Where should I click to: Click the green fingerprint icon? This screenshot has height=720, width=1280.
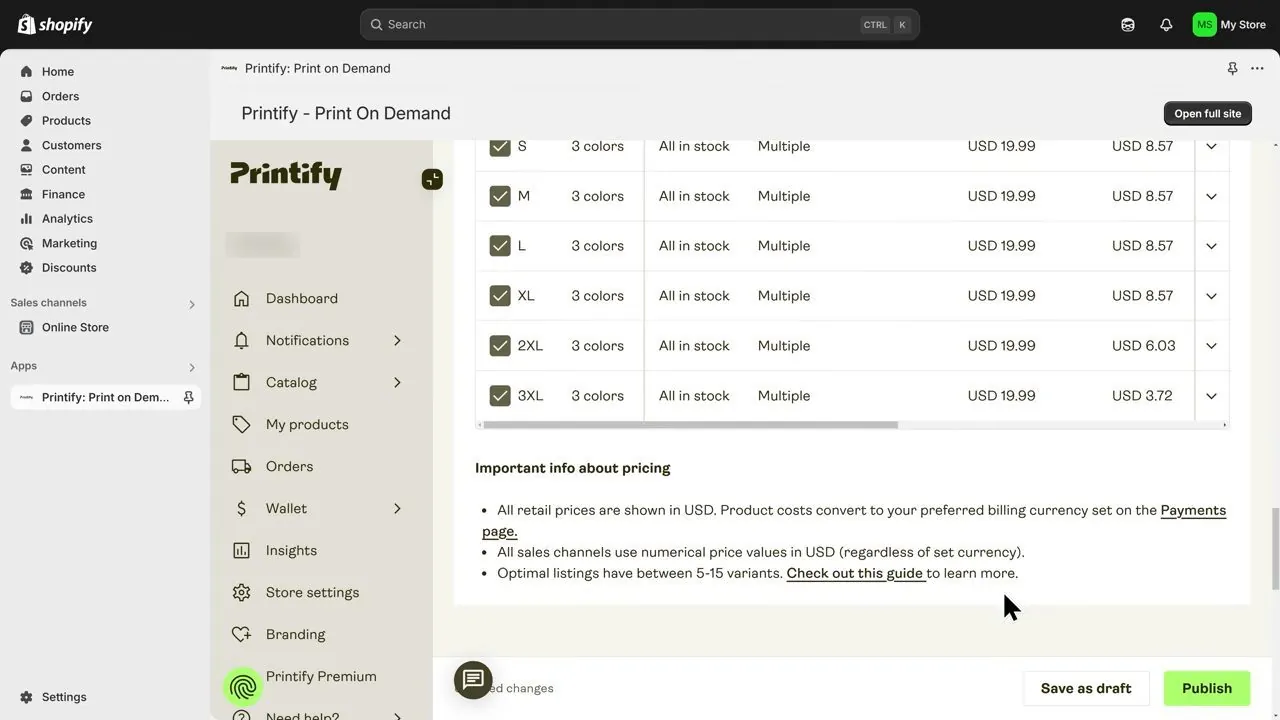click(243, 687)
